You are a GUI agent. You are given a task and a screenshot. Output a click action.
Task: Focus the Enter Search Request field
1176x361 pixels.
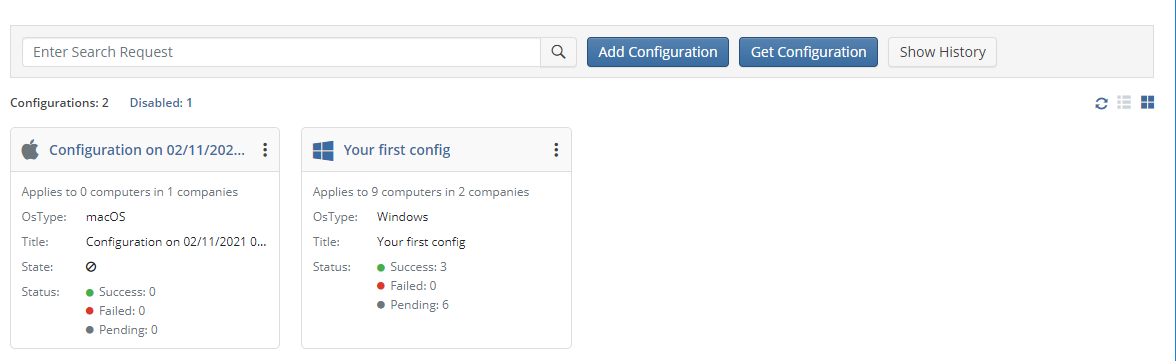[281, 52]
